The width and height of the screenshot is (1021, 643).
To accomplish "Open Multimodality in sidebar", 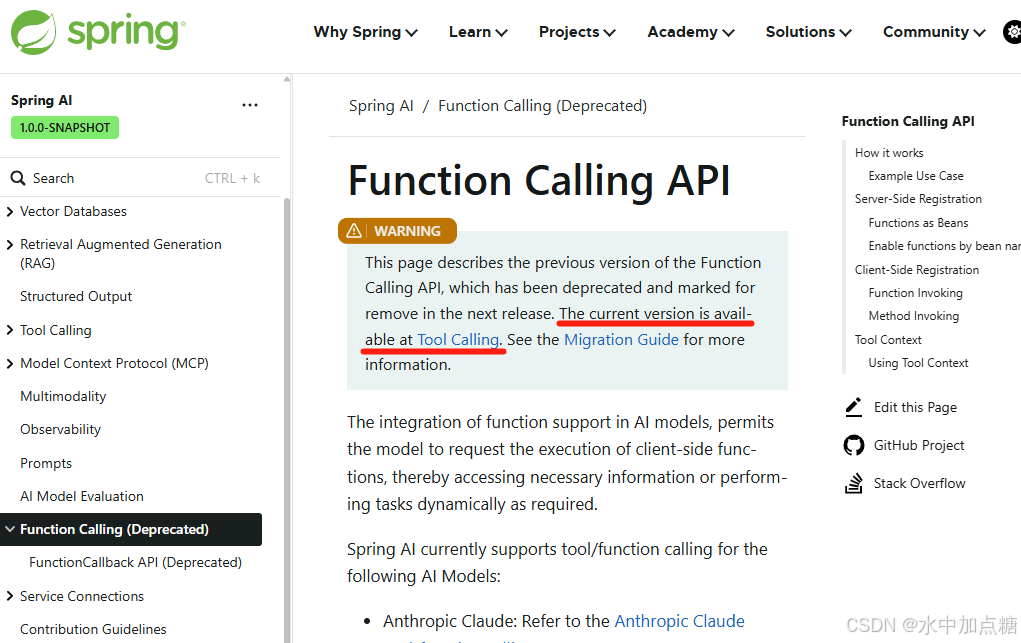I will pyautogui.click(x=63, y=397).
